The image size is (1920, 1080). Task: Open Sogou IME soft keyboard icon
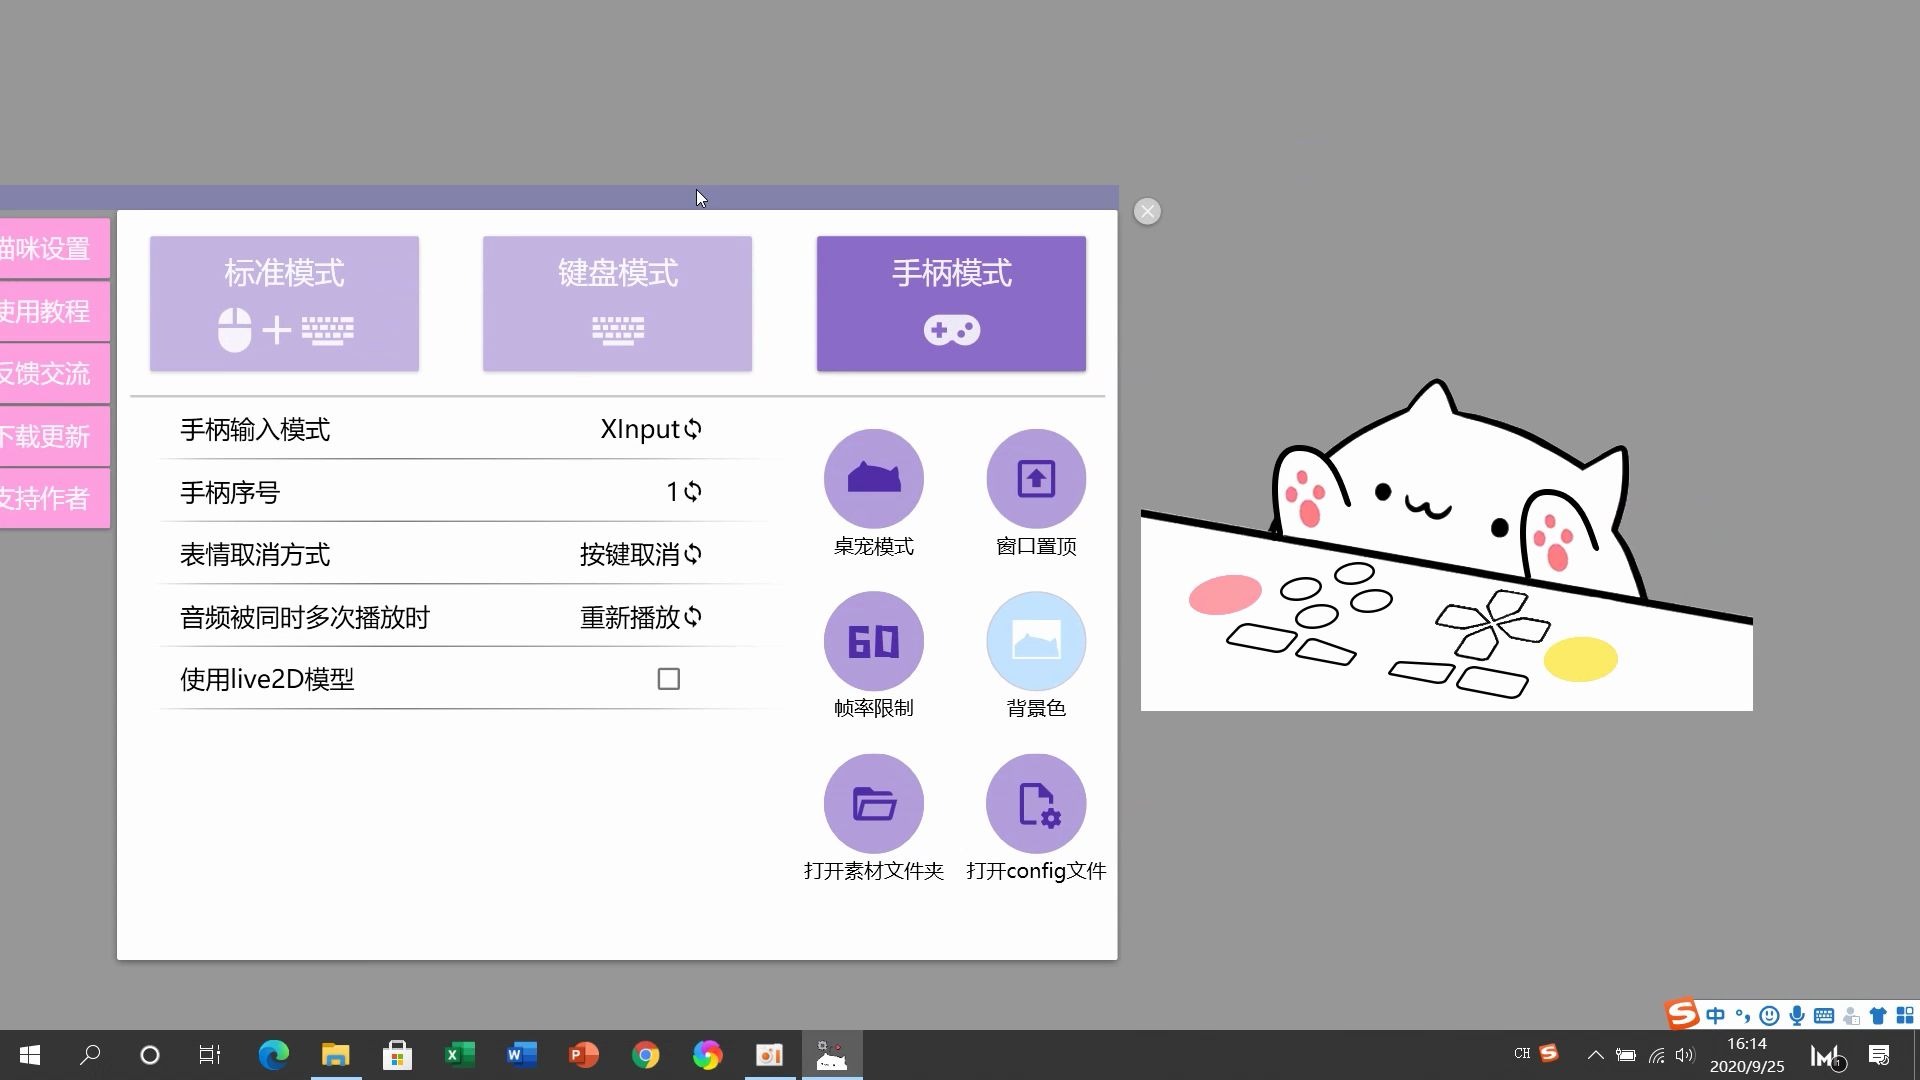click(1824, 1016)
